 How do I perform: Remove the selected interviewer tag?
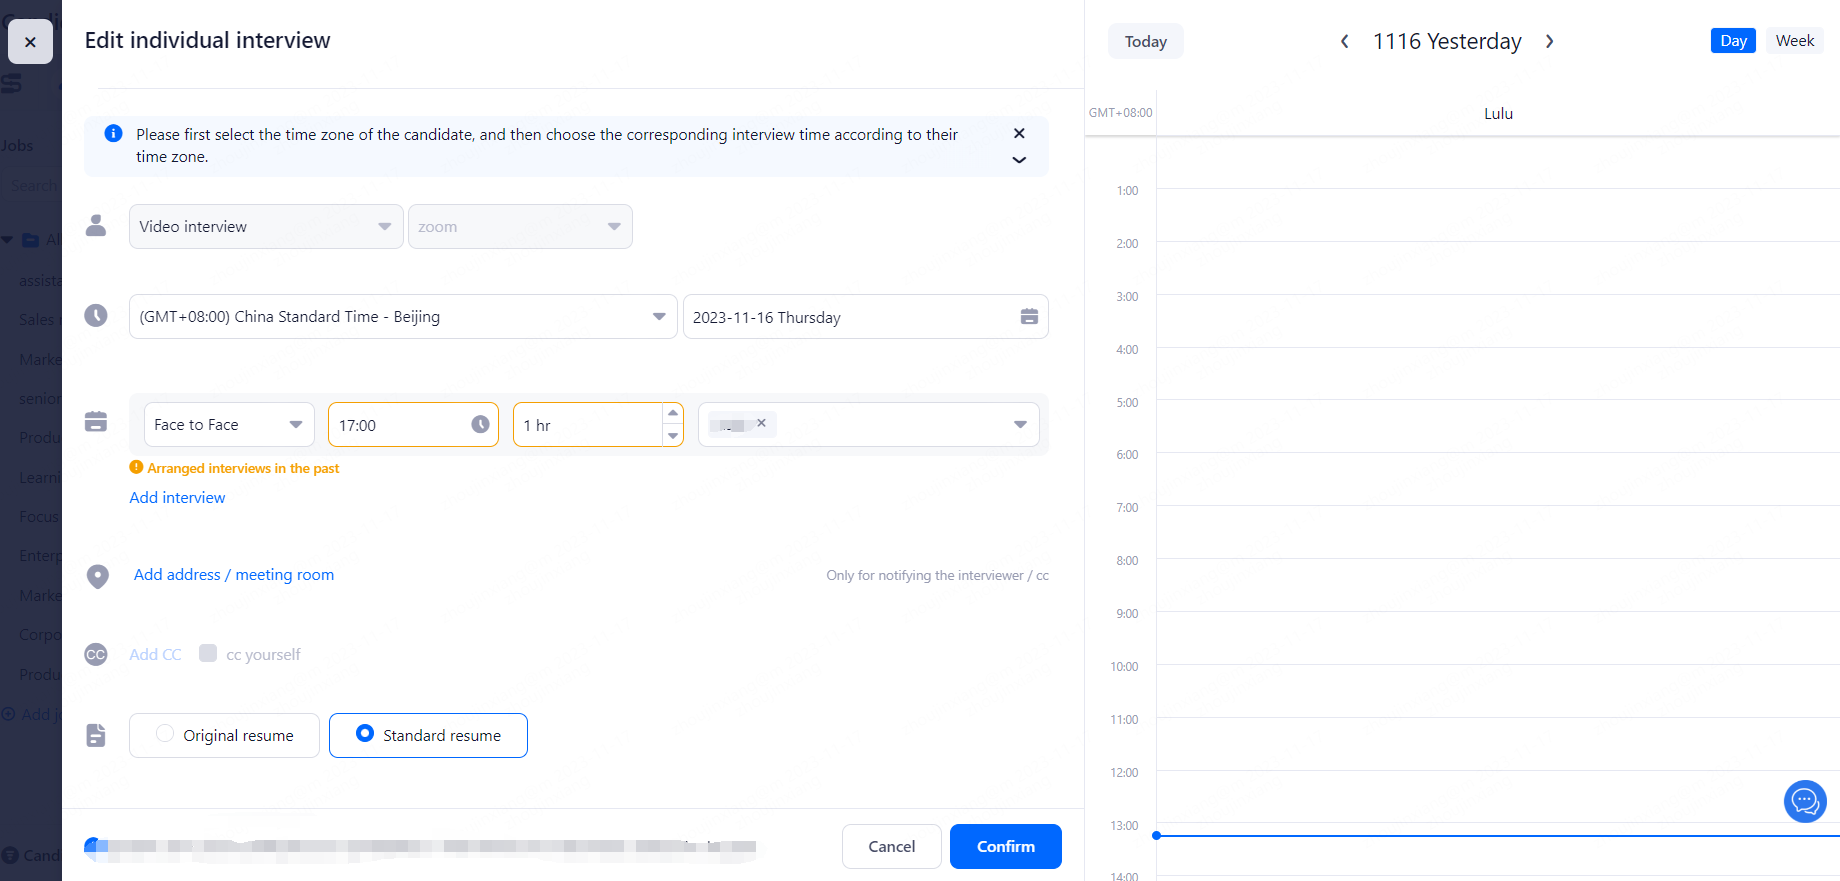point(761,423)
